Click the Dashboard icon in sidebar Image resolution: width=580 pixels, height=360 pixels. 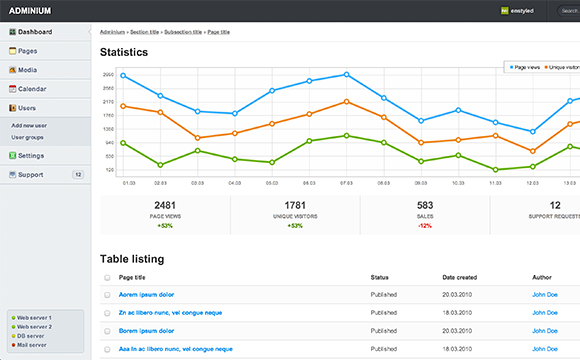point(13,32)
